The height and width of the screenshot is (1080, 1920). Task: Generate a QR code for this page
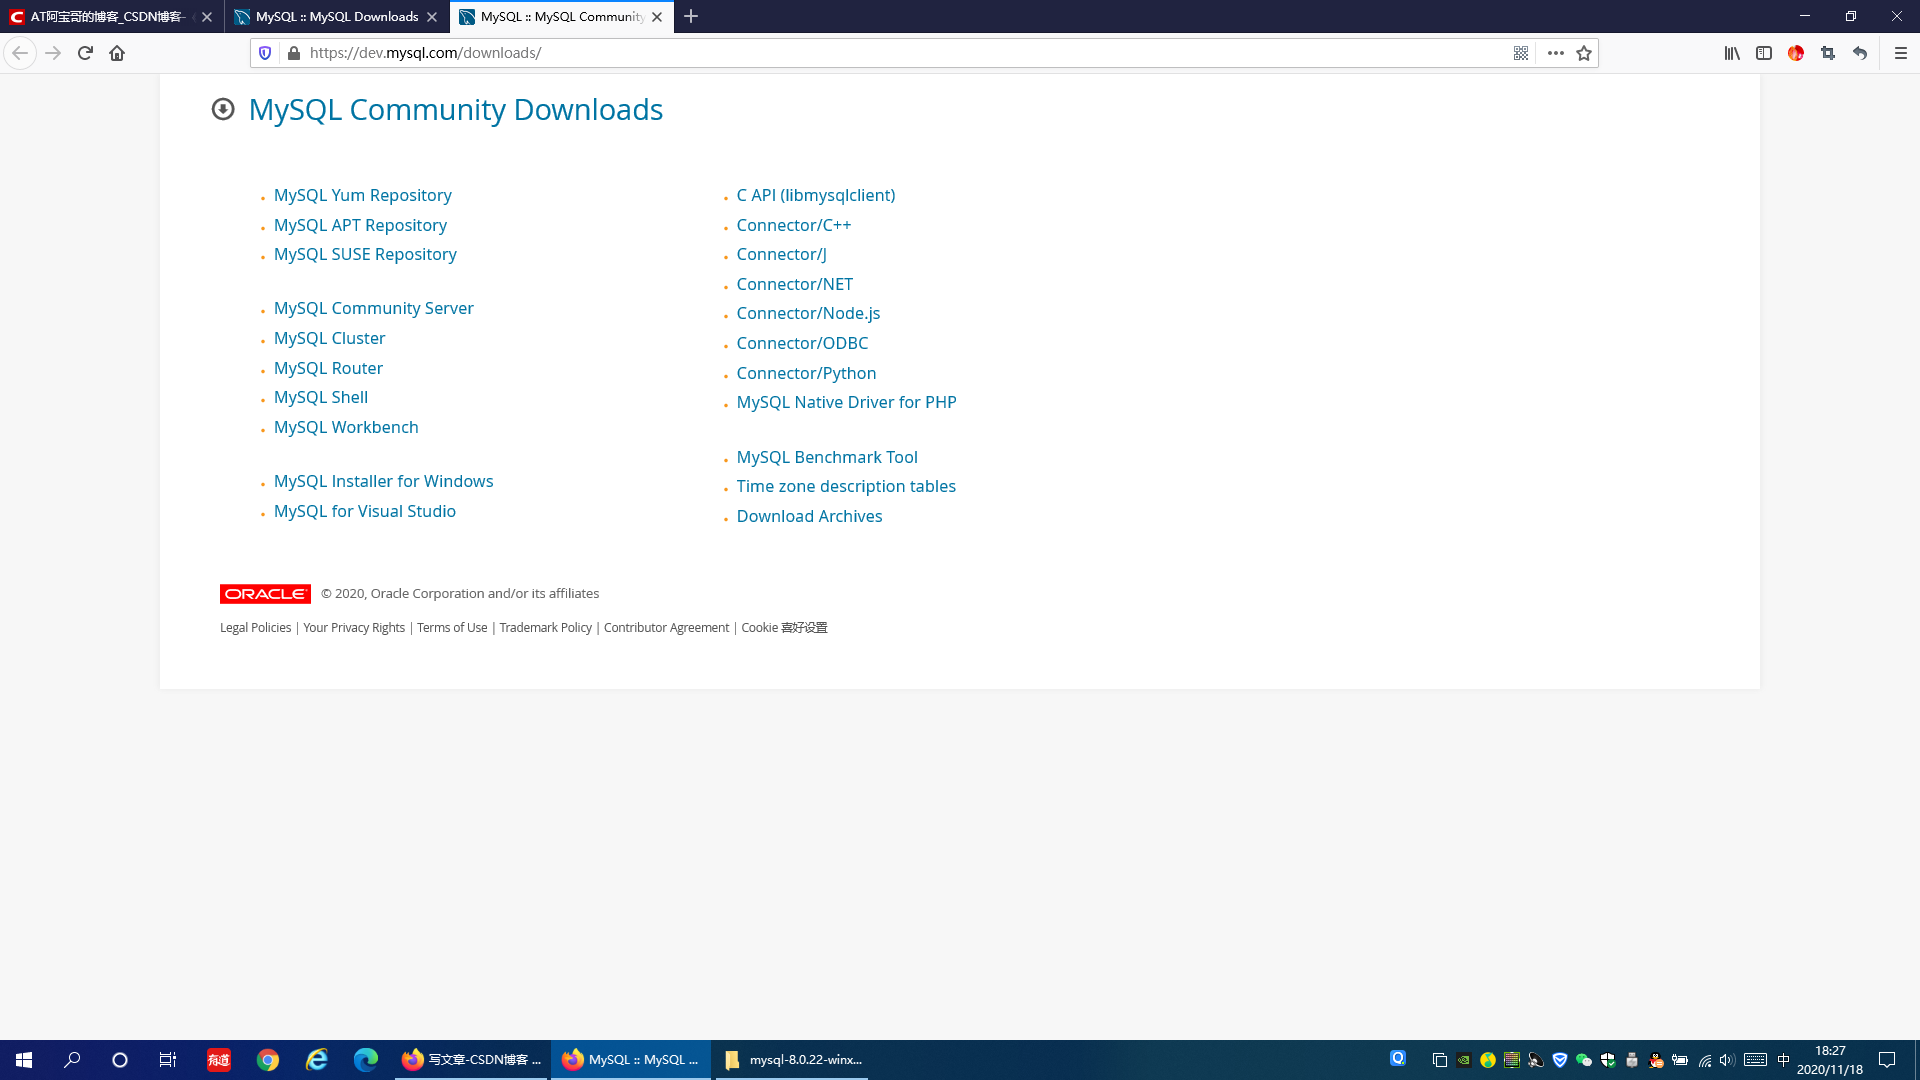1520,53
